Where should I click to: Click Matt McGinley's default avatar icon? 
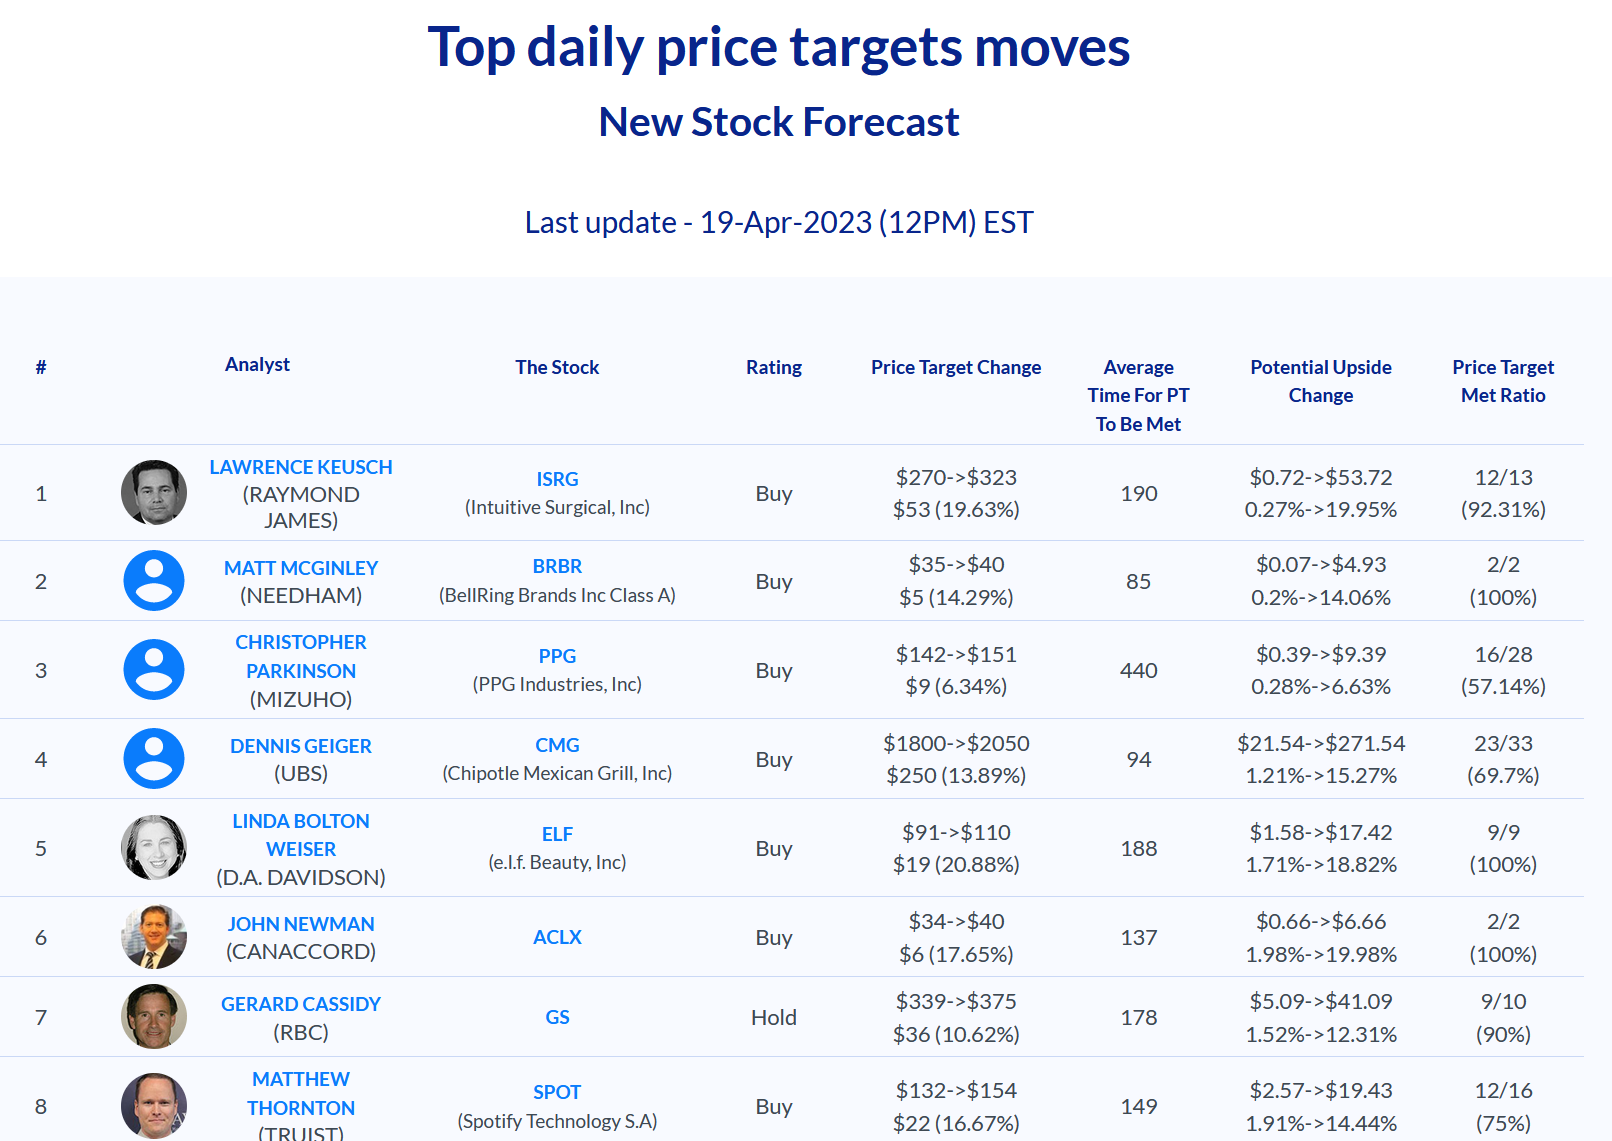(x=154, y=581)
